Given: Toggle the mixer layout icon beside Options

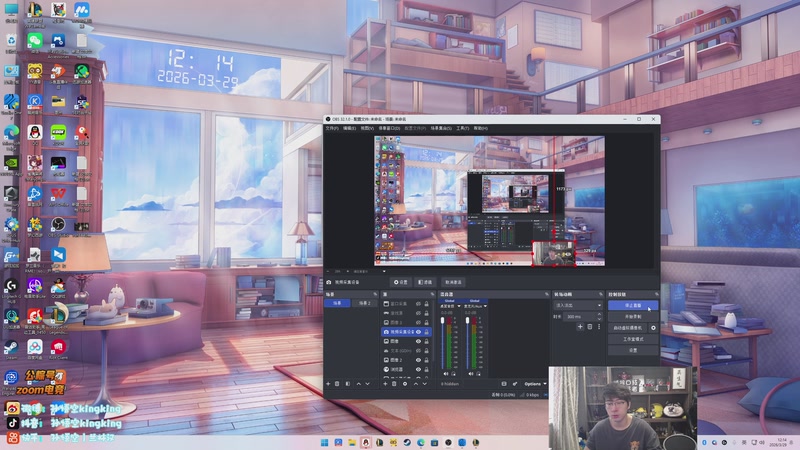Looking at the screenshot, I should [504, 384].
